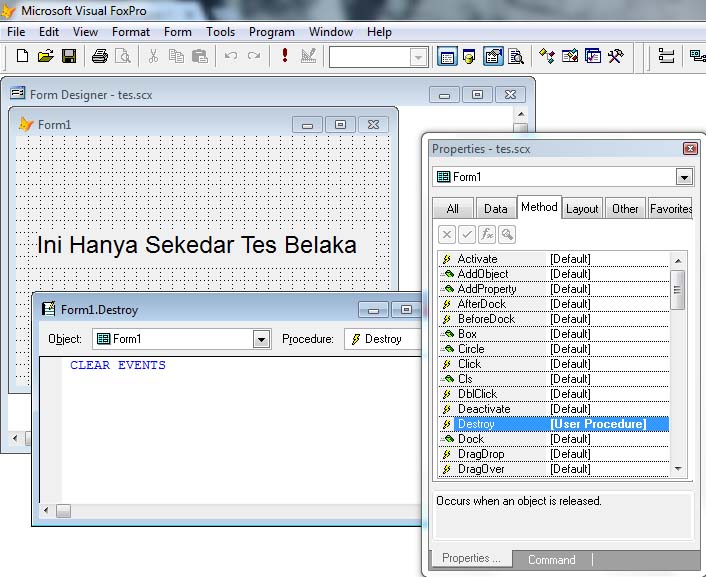This screenshot has height=577, width=706.
Task: Click the Copy toolbar icon
Action: (176, 56)
